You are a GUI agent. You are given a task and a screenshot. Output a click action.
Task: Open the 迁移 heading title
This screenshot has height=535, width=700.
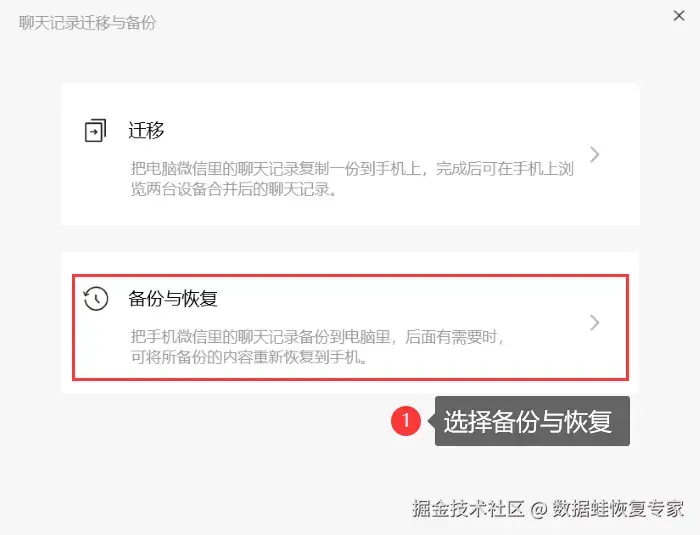click(x=146, y=130)
